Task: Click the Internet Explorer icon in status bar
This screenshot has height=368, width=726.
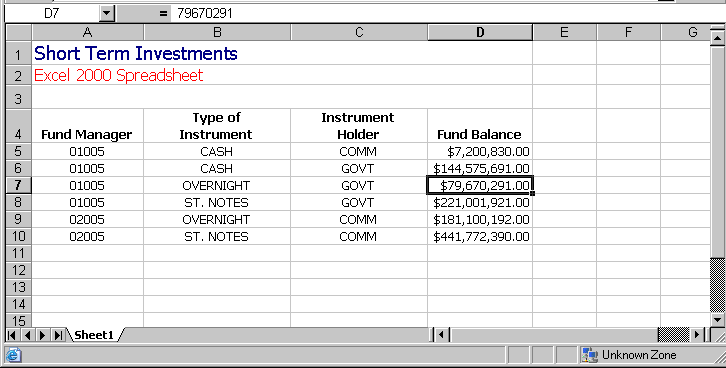Action: pos(13,355)
